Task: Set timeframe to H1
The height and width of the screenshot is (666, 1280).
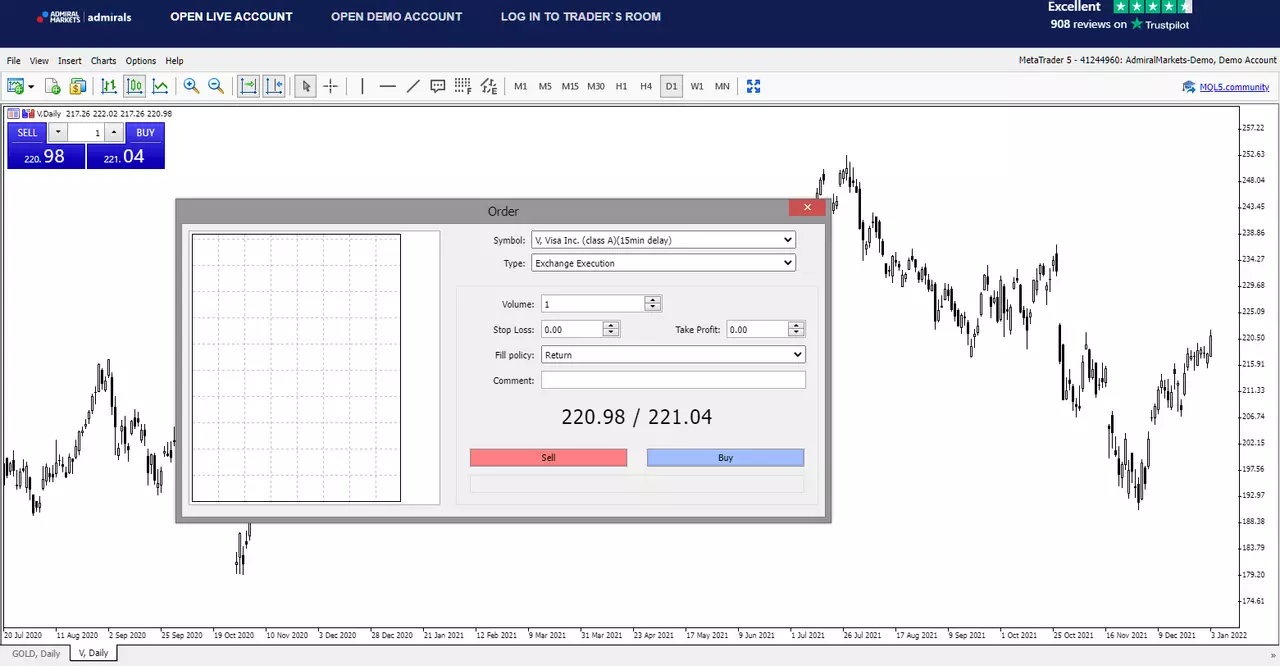Action: [x=621, y=86]
